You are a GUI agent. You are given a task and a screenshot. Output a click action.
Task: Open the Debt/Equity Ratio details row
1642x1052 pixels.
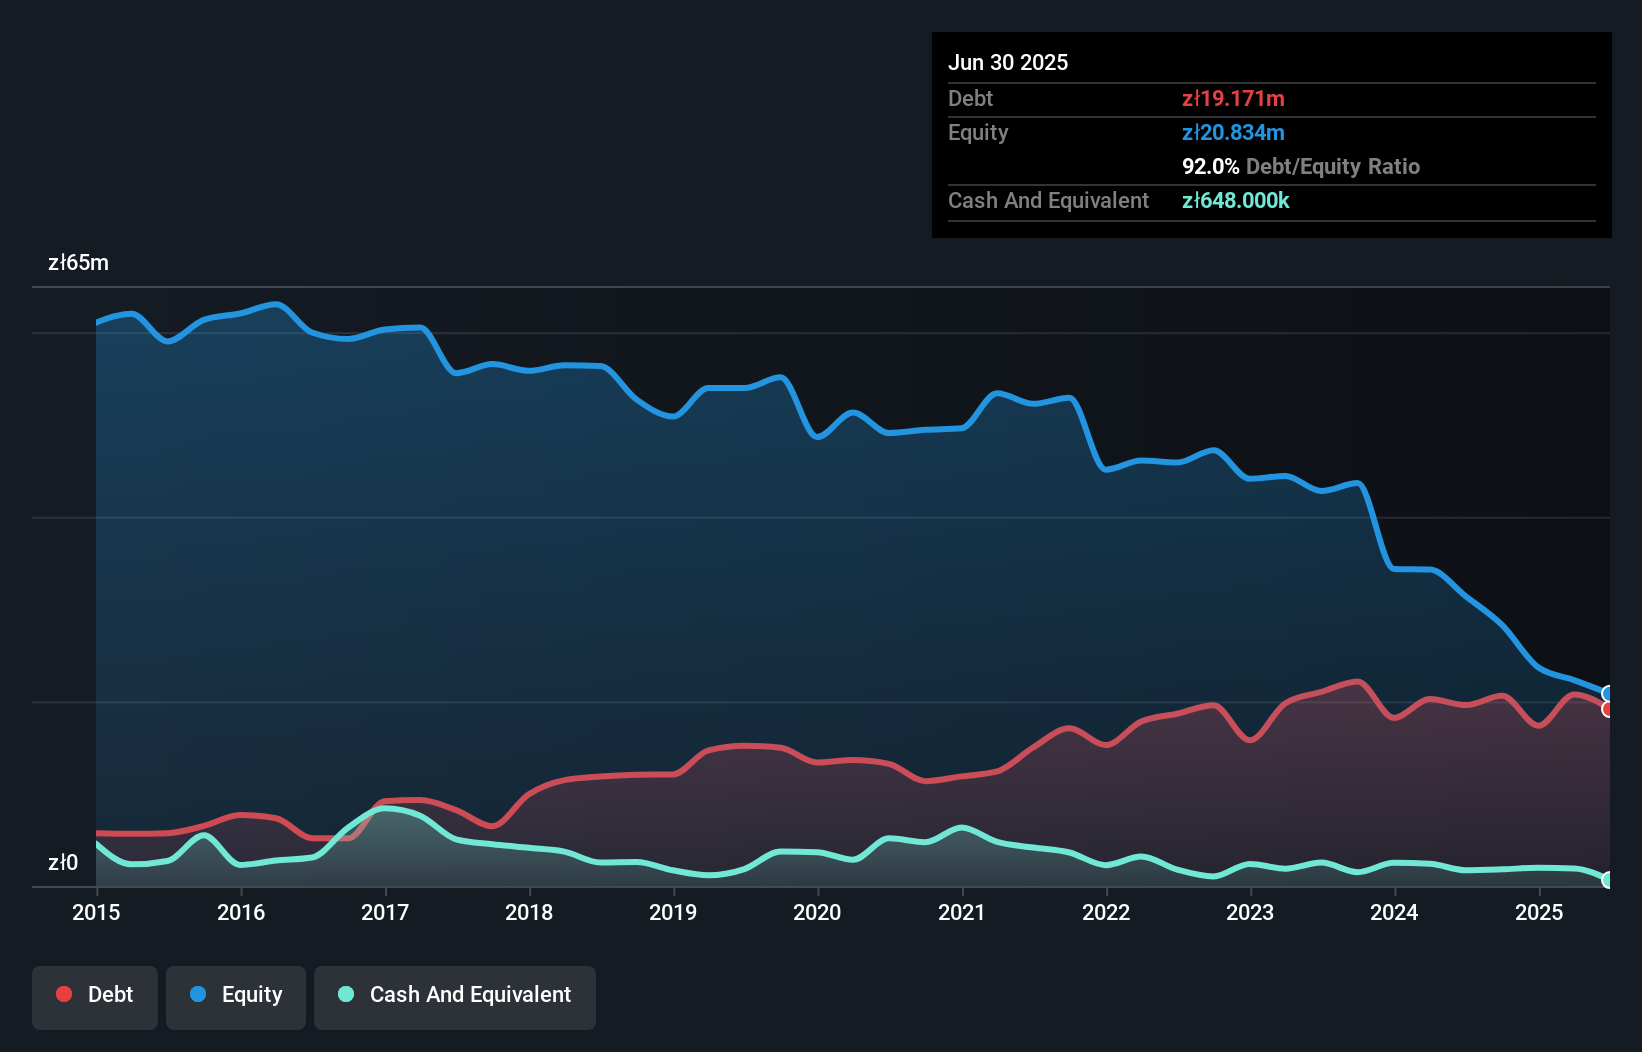(x=1301, y=167)
